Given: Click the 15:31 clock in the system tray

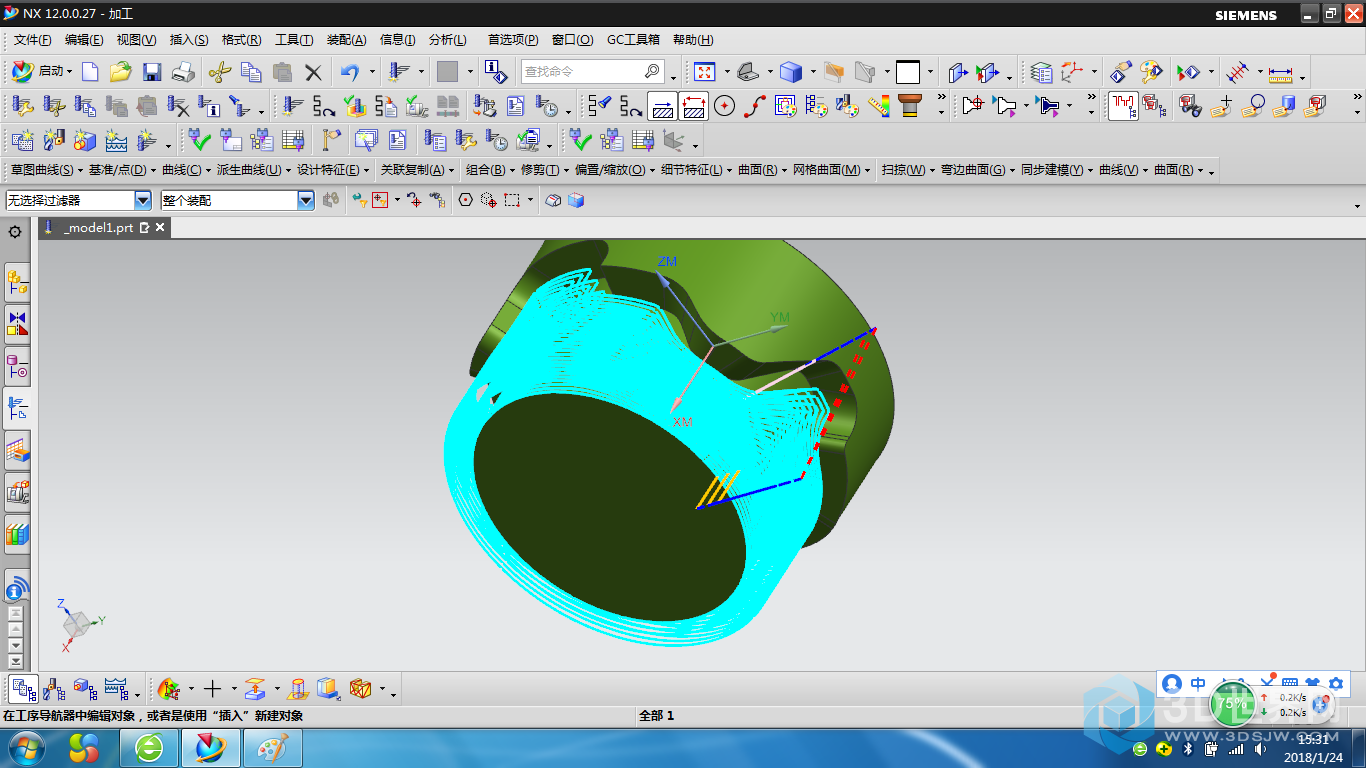Looking at the screenshot, I should 1313,739.
